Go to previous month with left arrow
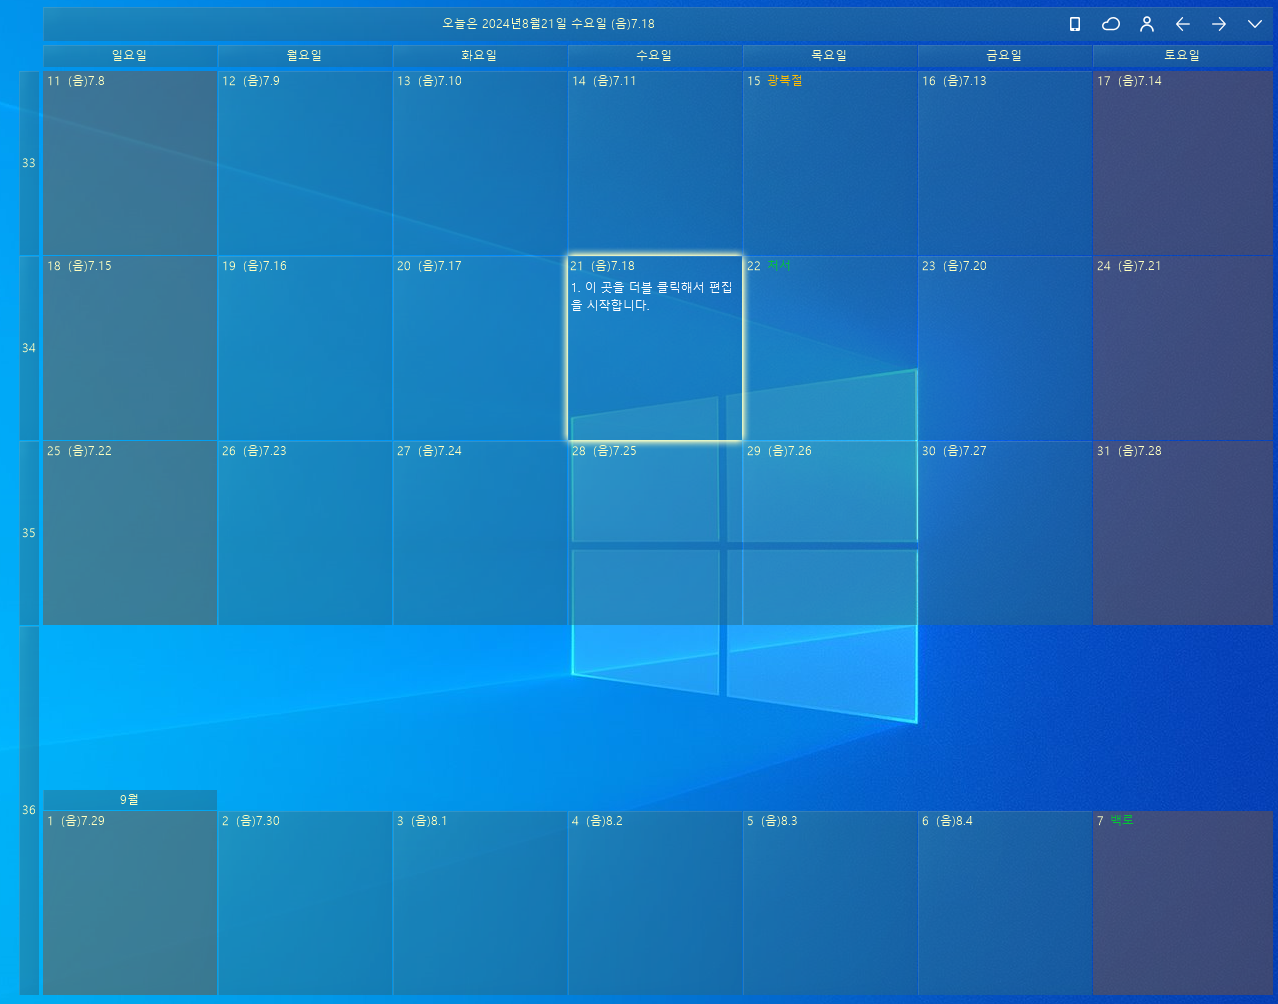This screenshot has width=1278, height=1004. coord(1183,24)
